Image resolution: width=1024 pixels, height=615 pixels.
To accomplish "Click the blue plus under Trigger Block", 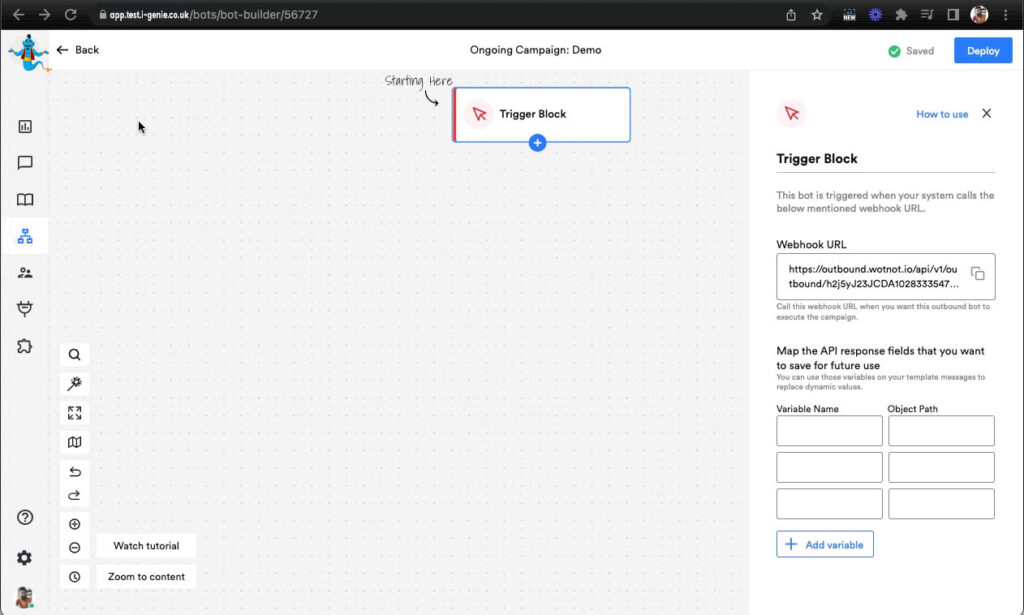I will click(537, 143).
